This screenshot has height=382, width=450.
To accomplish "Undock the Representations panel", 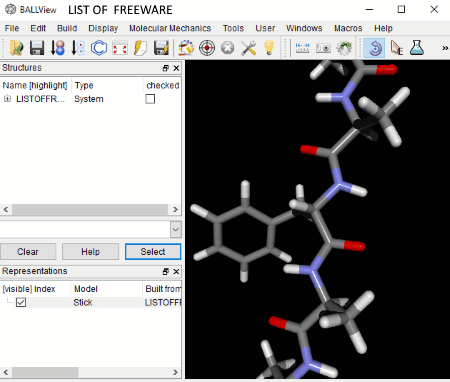I will click(165, 272).
